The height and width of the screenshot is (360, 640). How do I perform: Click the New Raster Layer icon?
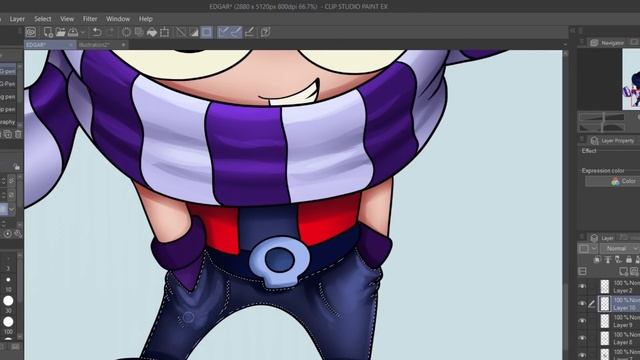pos(623,271)
